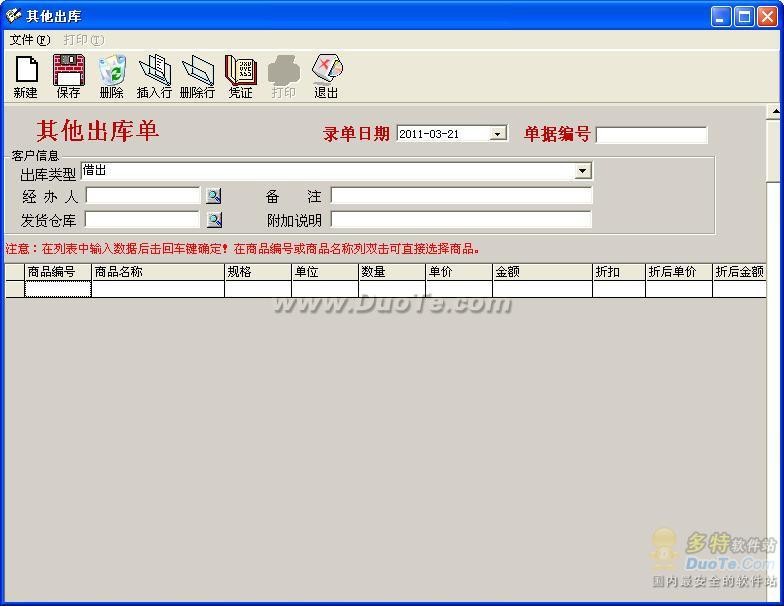
Task: Click the 删除 recycle bin icon
Action: (112, 77)
